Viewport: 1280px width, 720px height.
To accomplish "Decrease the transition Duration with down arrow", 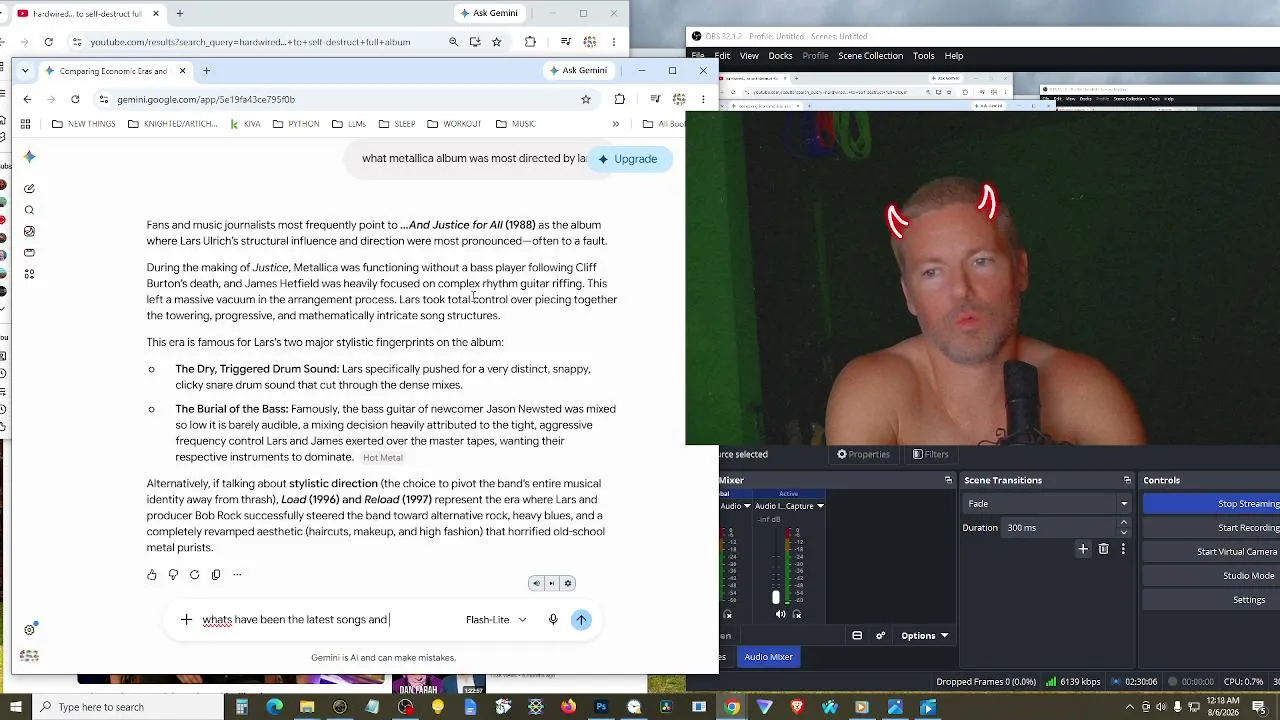I will (x=1124, y=533).
